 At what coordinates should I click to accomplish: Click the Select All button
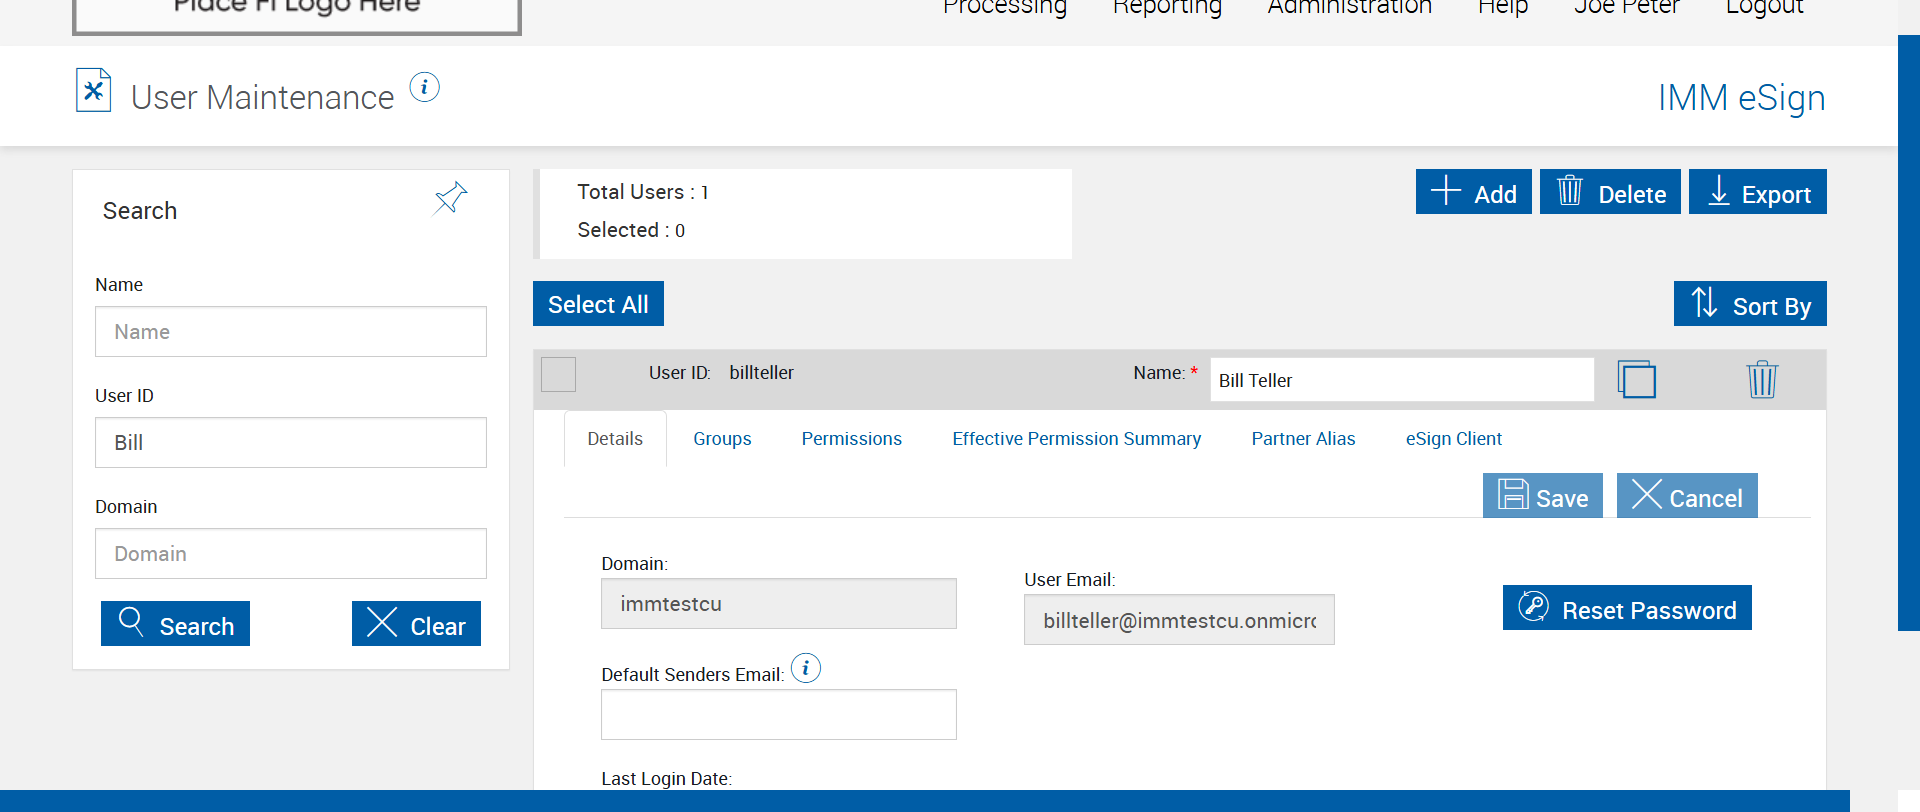click(598, 304)
